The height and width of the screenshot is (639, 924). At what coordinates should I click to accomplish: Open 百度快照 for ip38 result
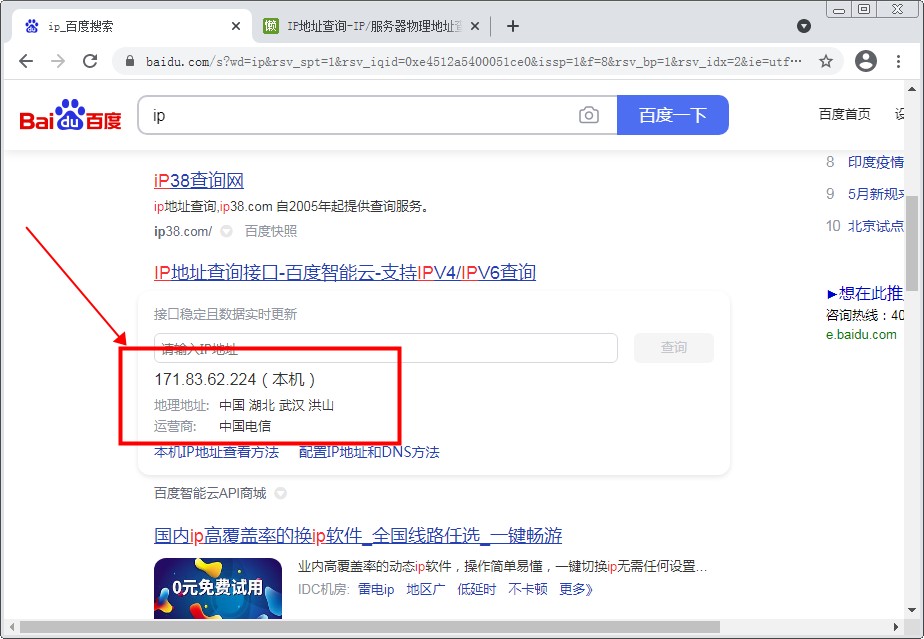(270, 231)
